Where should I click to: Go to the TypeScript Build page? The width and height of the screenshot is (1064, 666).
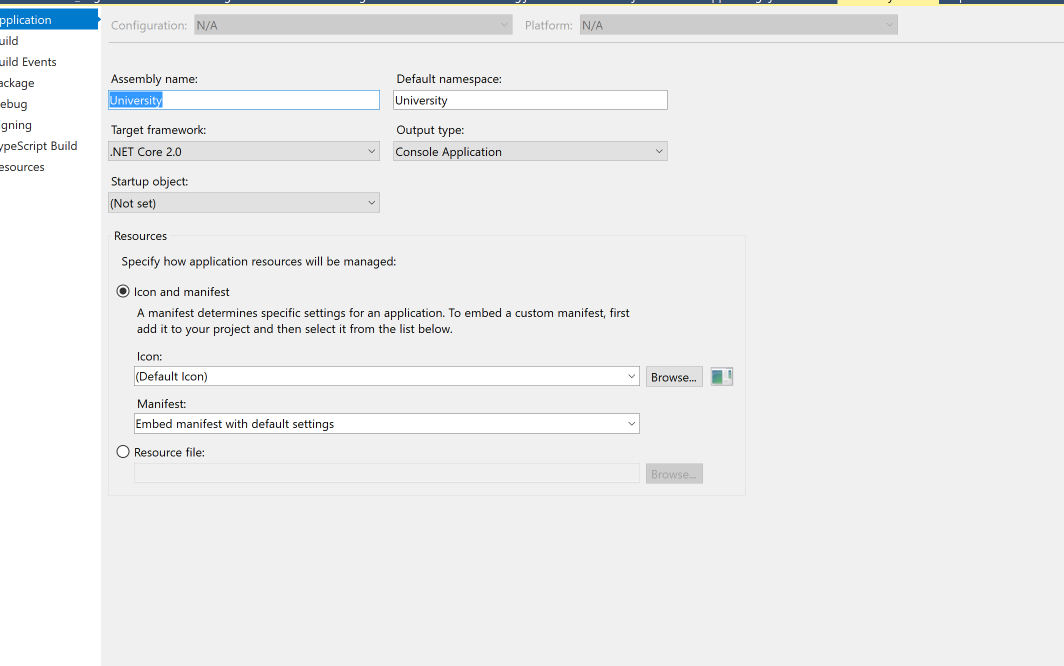[x=38, y=145]
